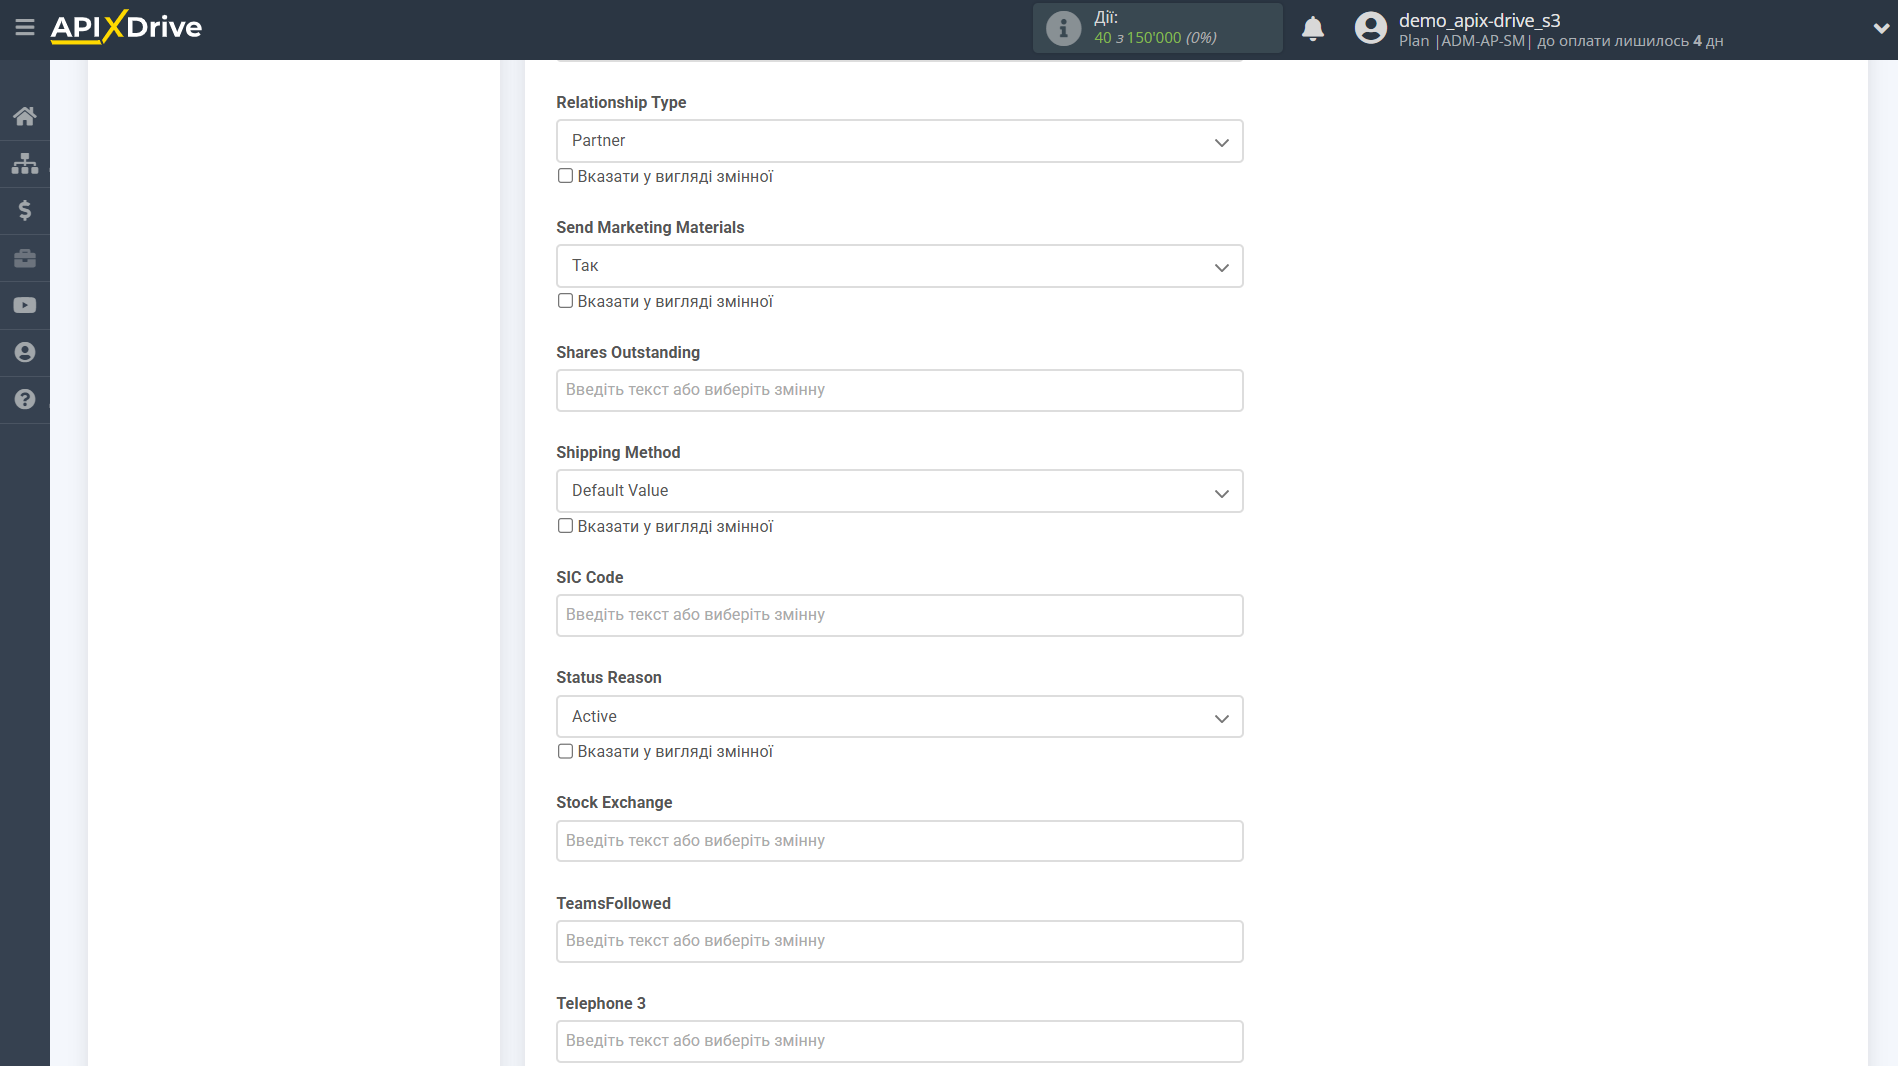The width and height of the screenshot is (1898, 1066).
Task: Click the SIC Code input field
Action: point(899,615)
